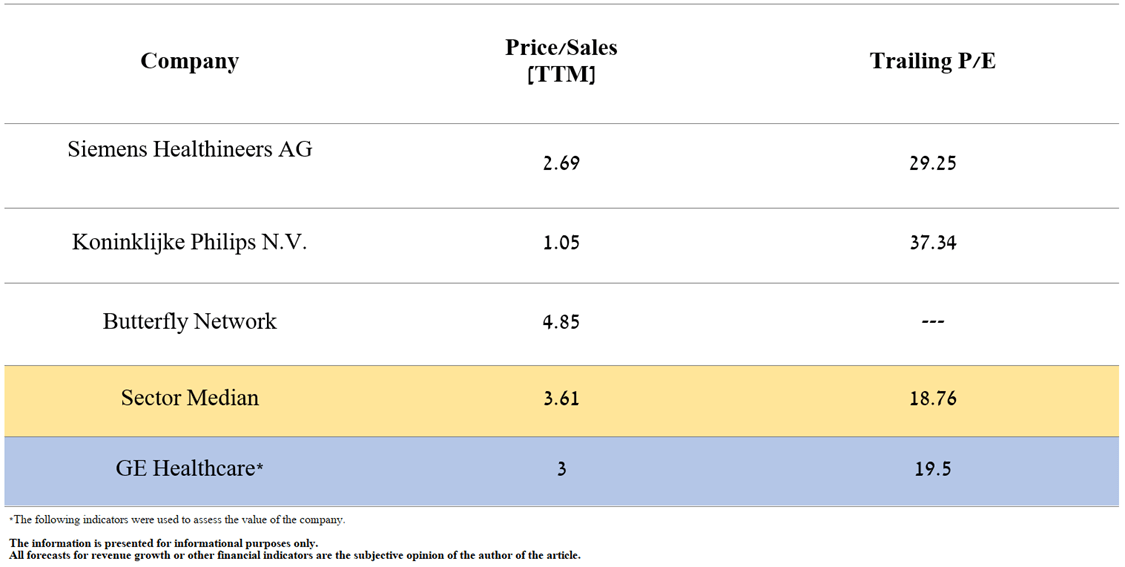Click the Koninklijke Philips N.V. cell
1125x567 pixels.
coord(190,242)
